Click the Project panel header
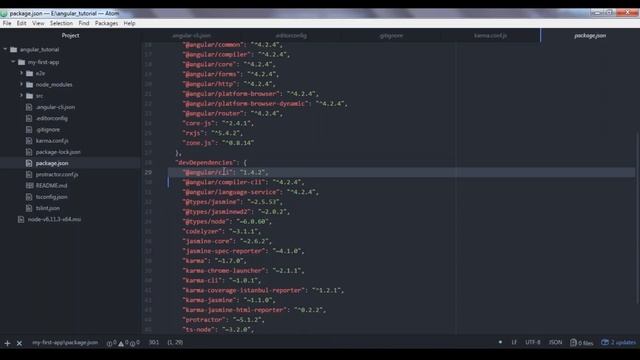Image resolution: width=640 pixels, height=360 pixels. click(x=70, y=36)
